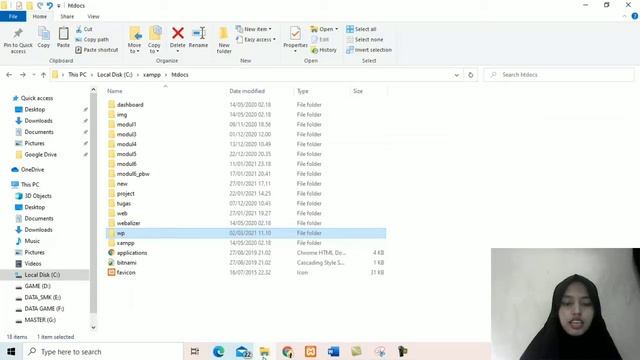Select the project folder
Image resolution: width=640 pixels, height=360 pixels.
click(125, 193)
